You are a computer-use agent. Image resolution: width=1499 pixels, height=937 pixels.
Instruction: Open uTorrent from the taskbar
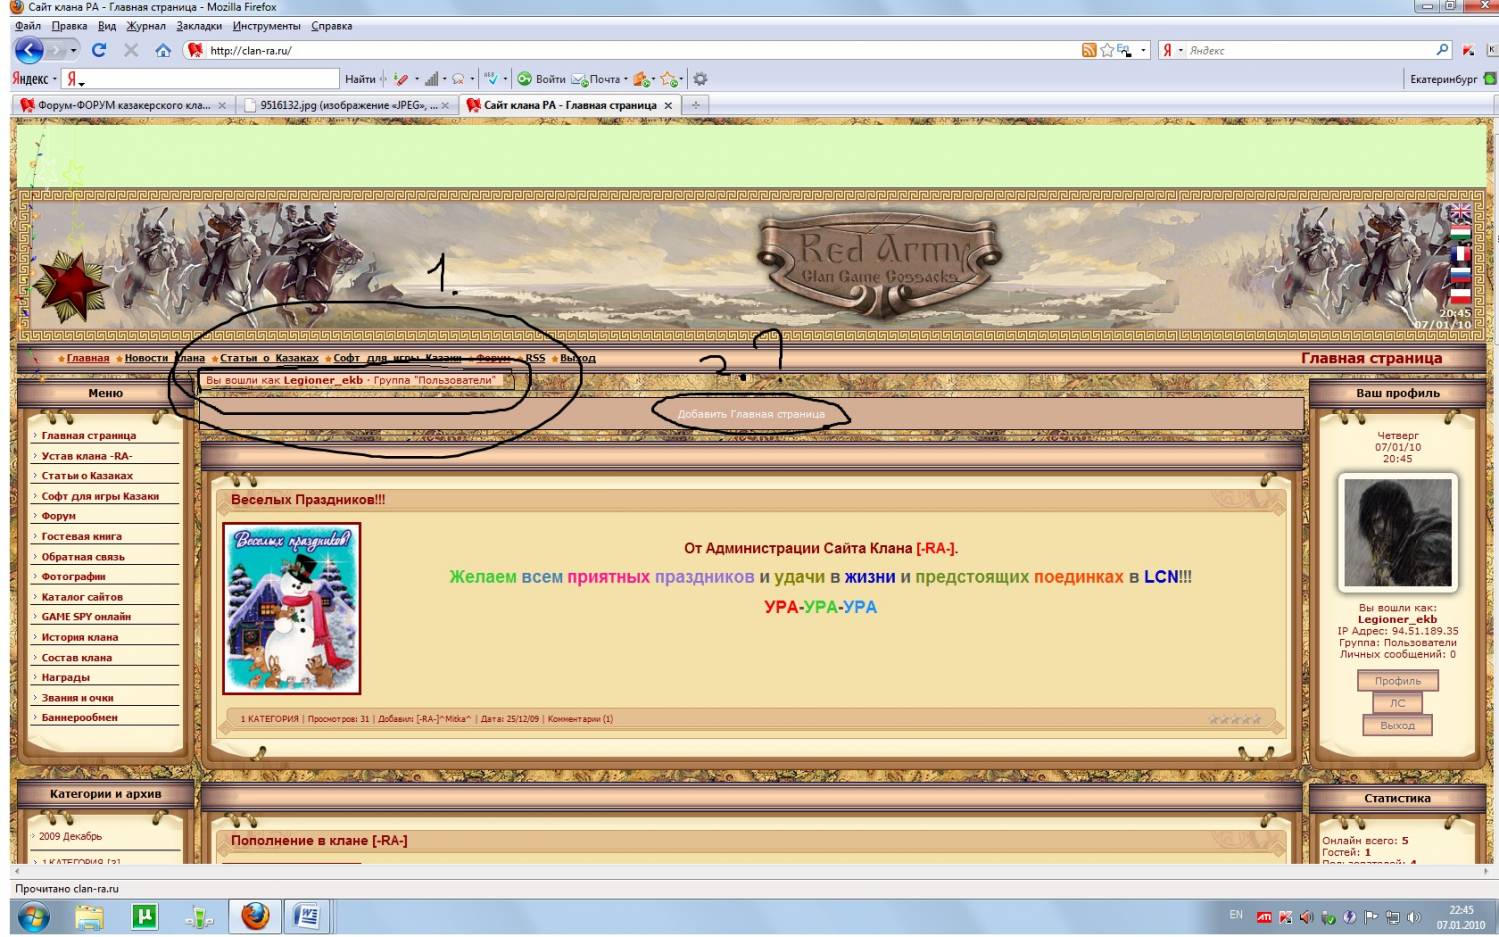point(145,916)
